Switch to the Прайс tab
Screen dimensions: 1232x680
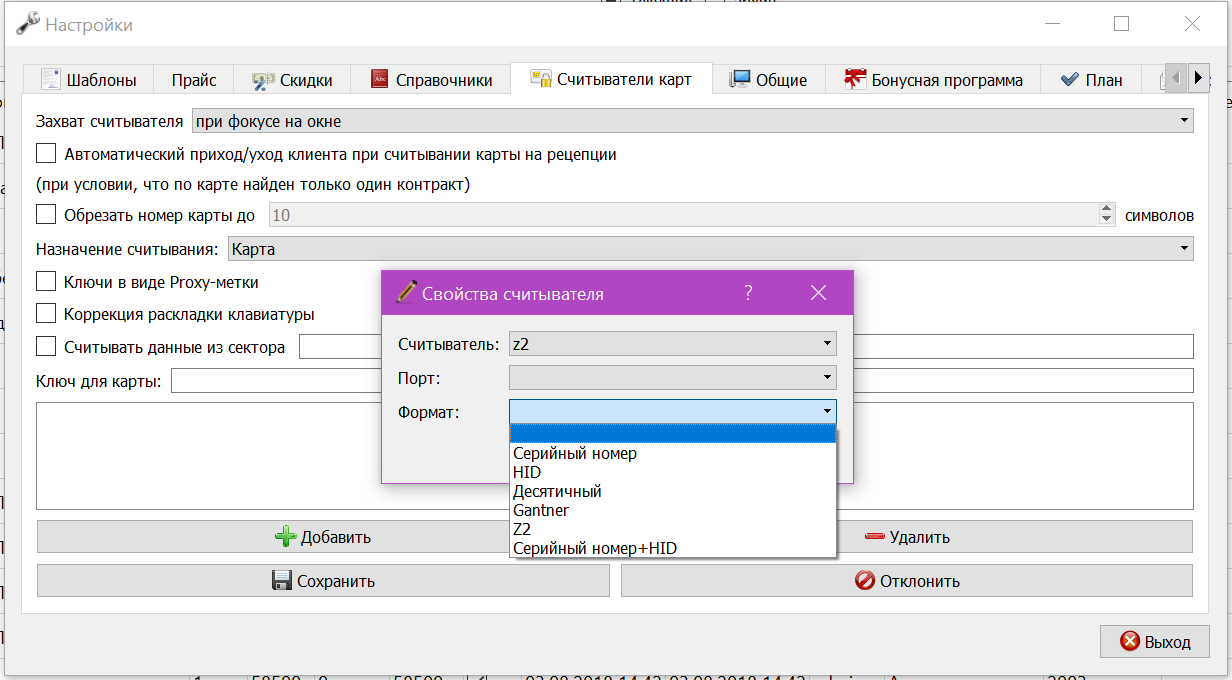194,80
